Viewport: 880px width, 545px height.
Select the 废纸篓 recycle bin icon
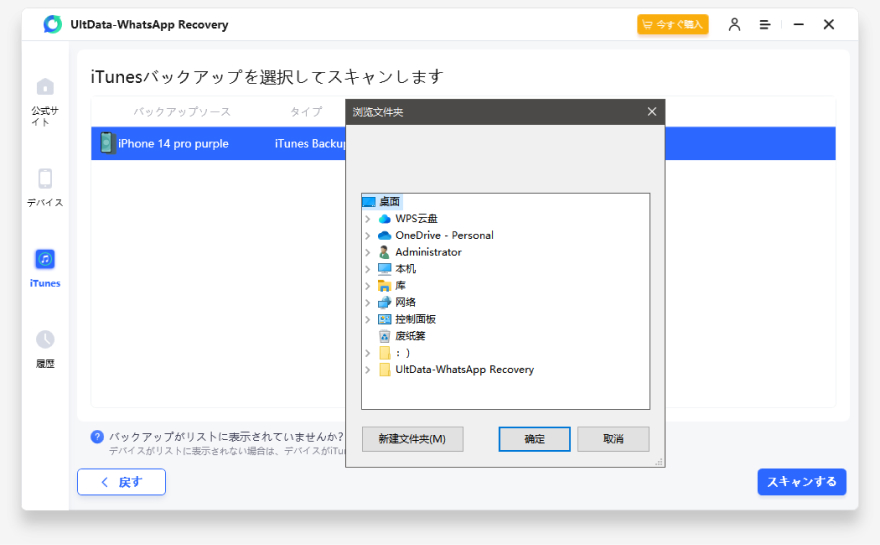point(384,336)
